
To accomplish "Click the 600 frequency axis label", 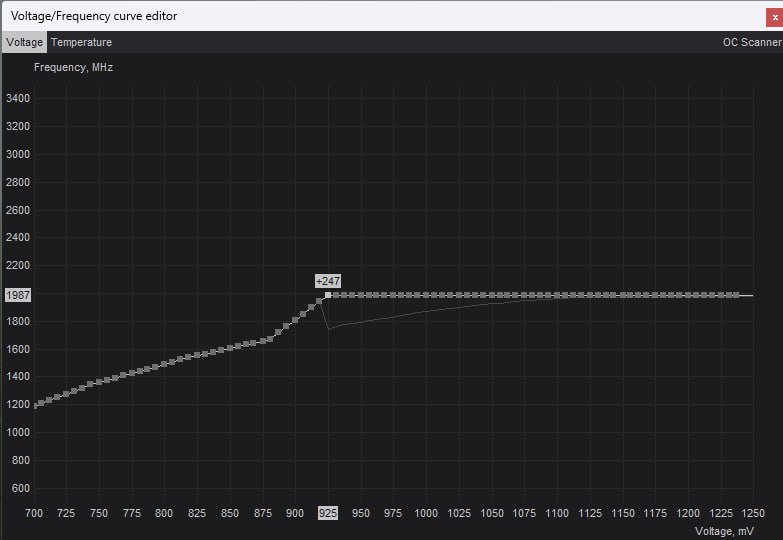I will coord(20,488).
